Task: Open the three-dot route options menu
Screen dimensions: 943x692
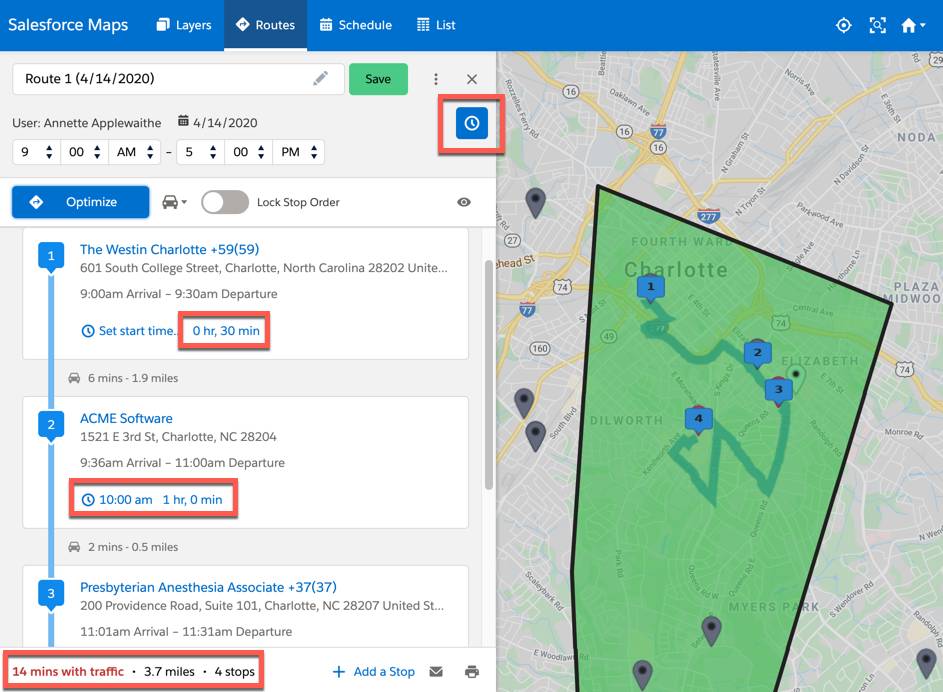Action: (x=436, y=79)
